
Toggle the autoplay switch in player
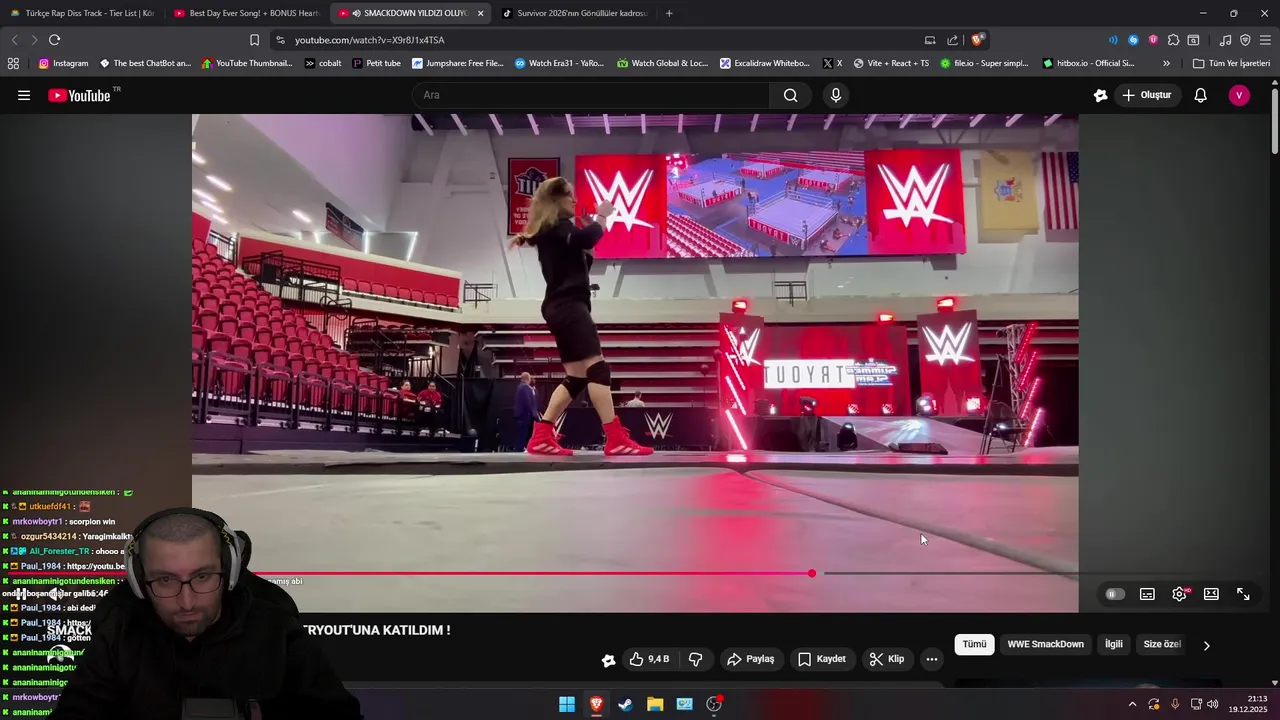click(1114, 594)
